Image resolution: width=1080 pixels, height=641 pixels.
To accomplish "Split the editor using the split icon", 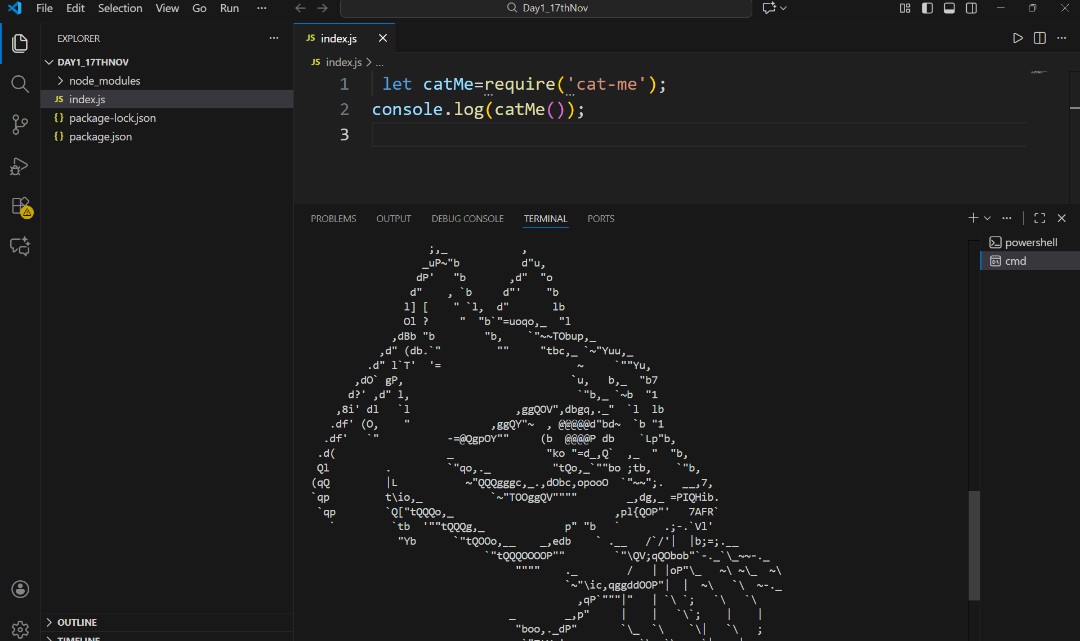I will click(x=1039, y=37).
